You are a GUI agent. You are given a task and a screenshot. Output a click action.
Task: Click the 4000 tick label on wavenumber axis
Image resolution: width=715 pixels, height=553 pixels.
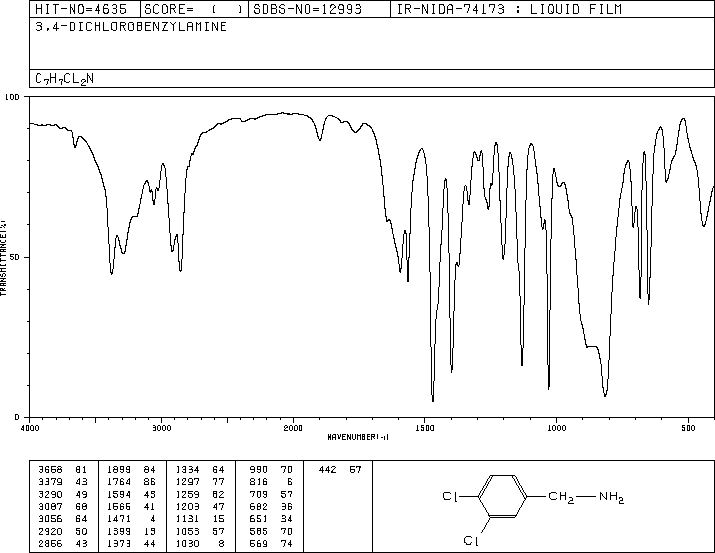pos(30,428)
